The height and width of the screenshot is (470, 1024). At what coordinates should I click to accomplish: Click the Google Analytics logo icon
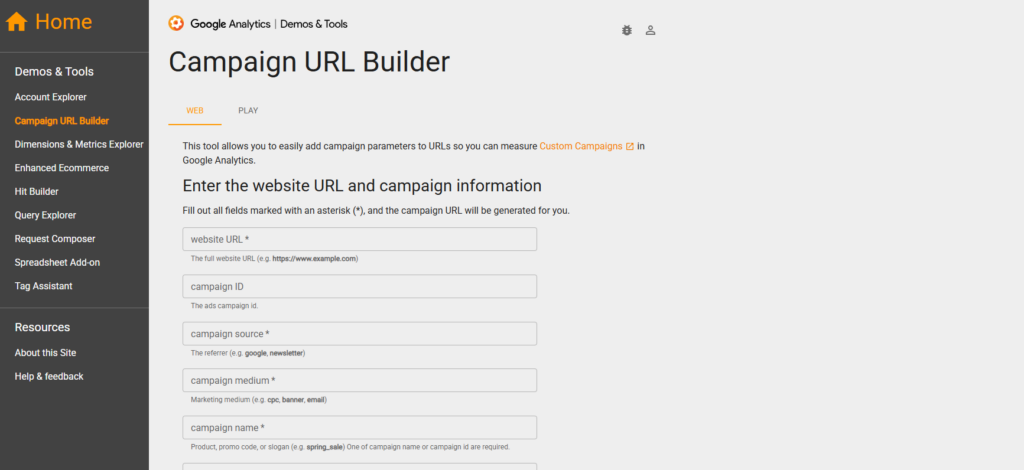pos(176,24)
